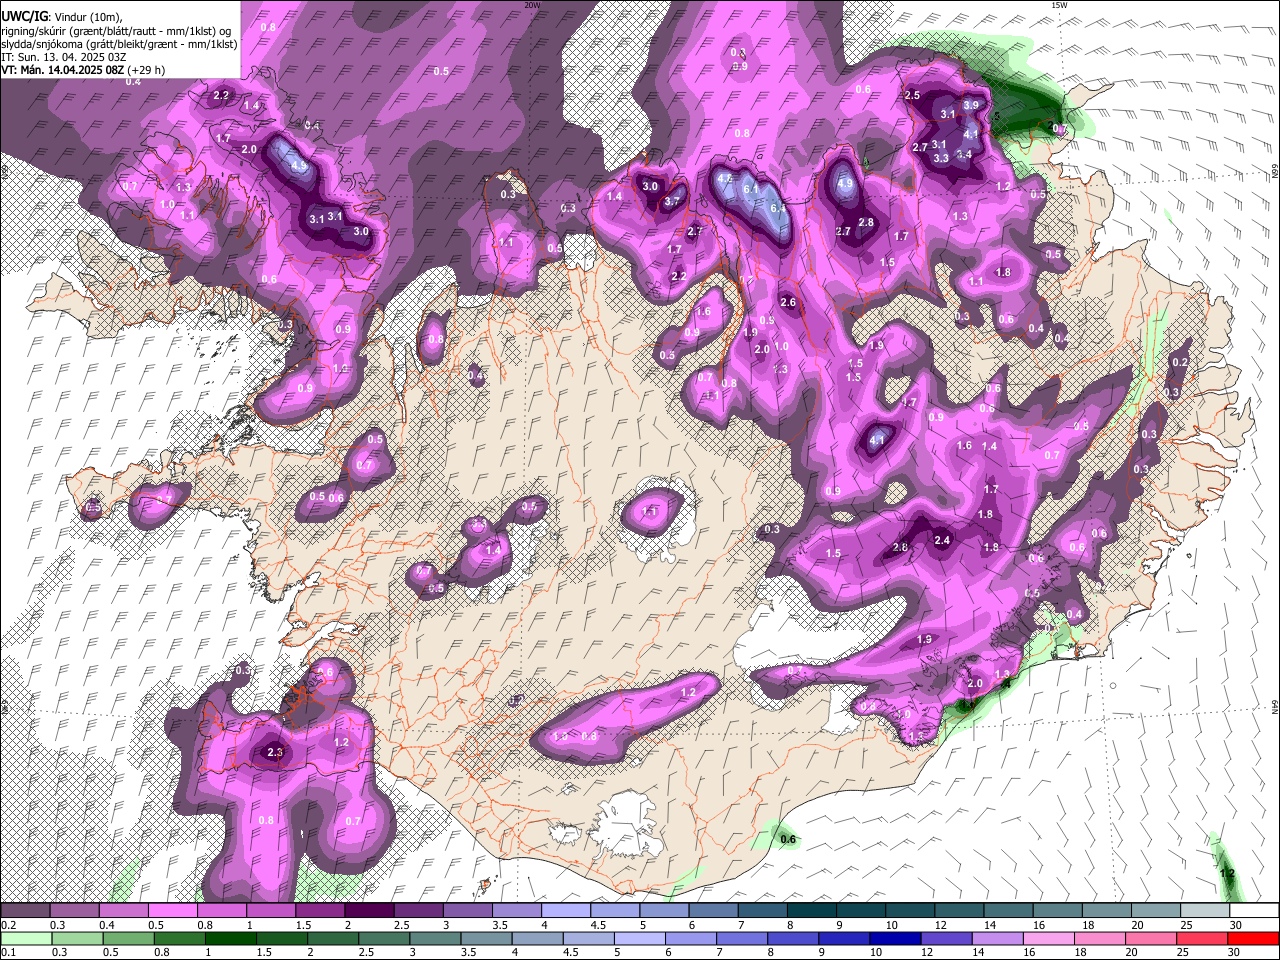Click the 'VT: Mán. 14.04.2025 08Z (+29 h)' line
1280x960 pixels.
click(x=83, y=70)
